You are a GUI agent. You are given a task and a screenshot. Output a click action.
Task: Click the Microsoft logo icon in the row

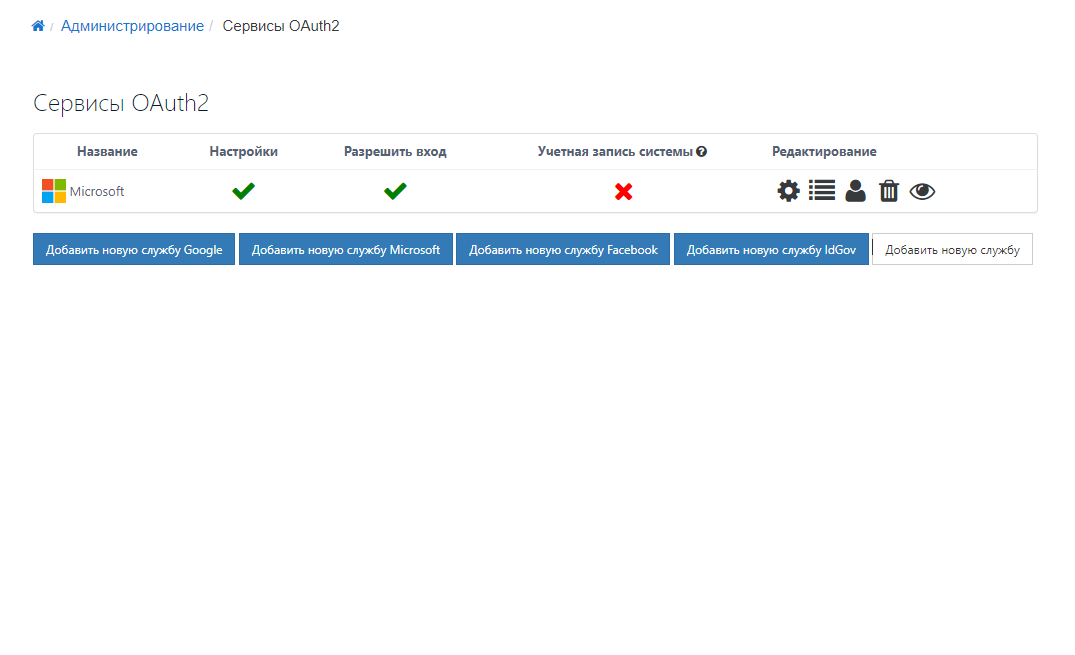(x=54, y=191)
